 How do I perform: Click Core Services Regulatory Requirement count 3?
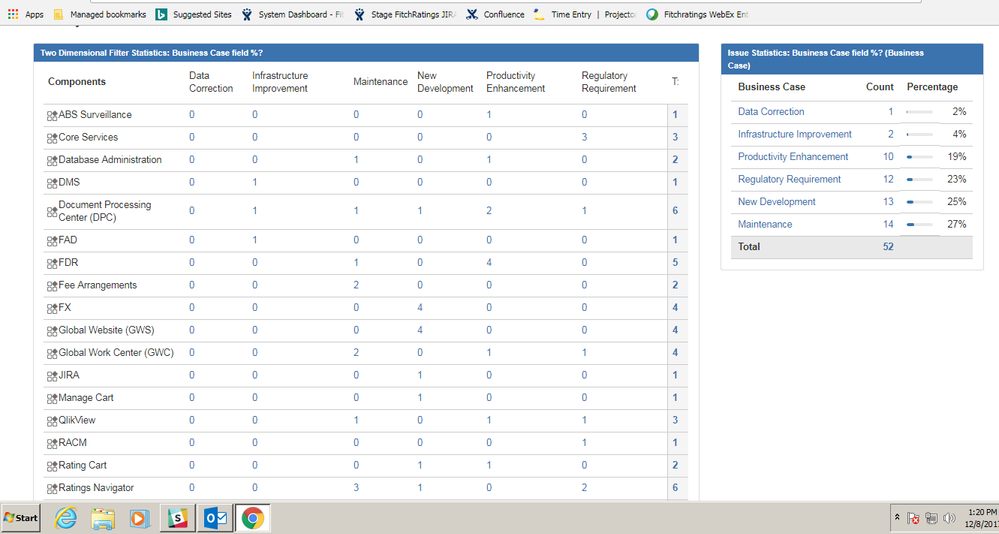coord(584,137)
